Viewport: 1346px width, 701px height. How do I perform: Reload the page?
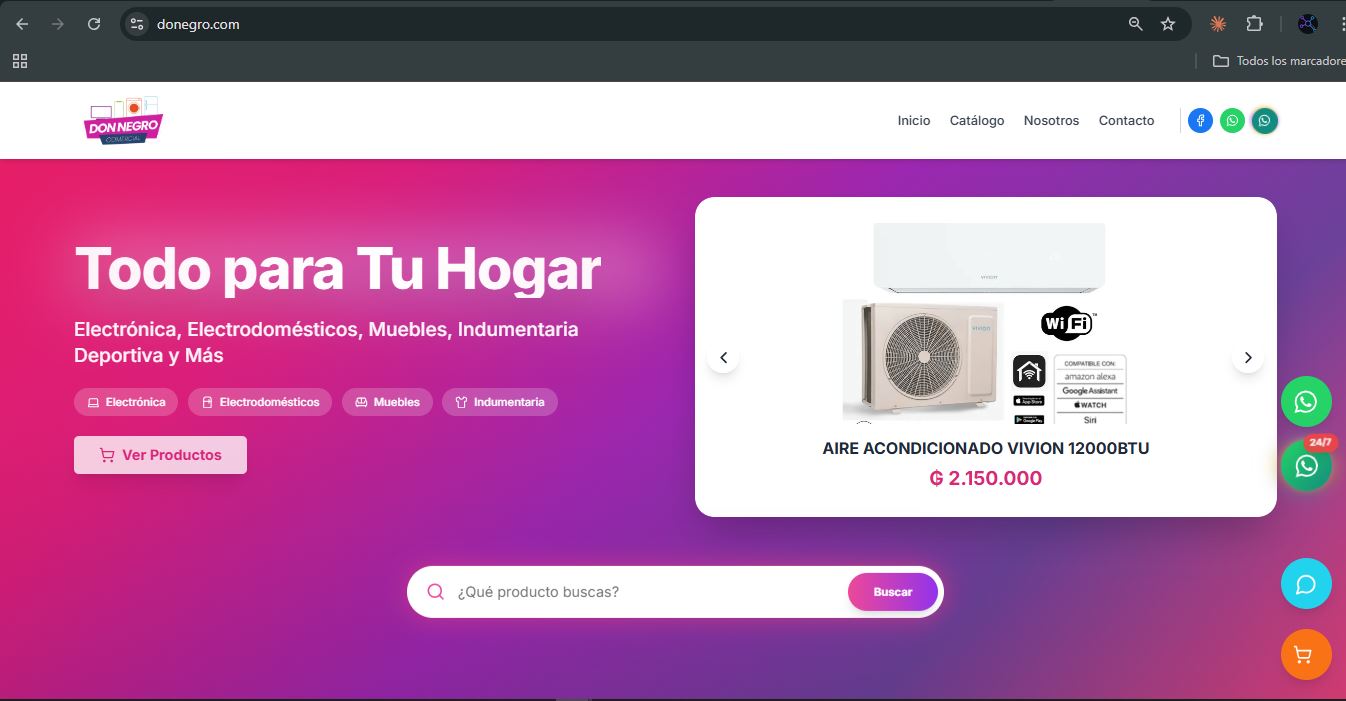pyautogui.click(x=94, y=24)
